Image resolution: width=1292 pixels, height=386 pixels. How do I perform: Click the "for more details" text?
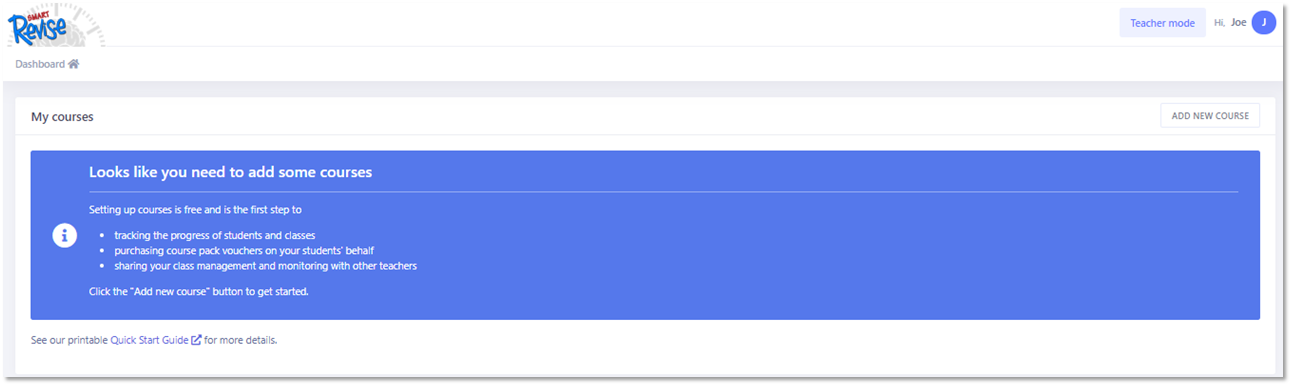[240, 341]
